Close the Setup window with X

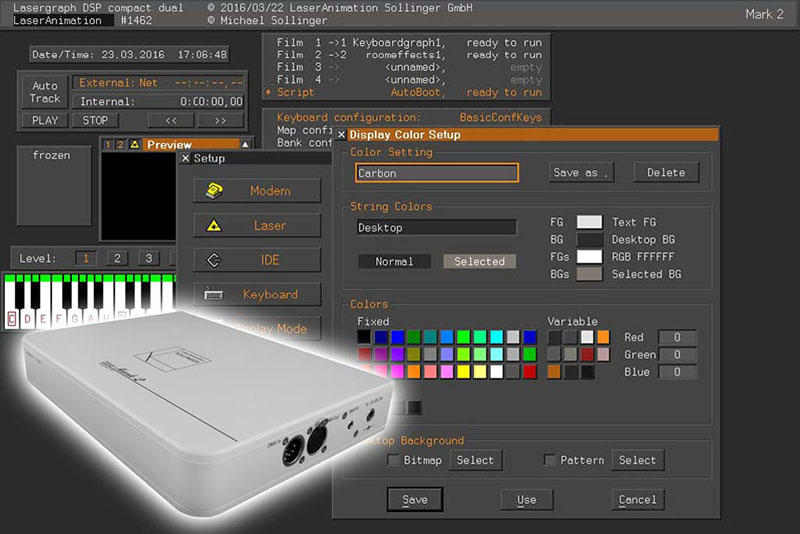pos(185,158)
